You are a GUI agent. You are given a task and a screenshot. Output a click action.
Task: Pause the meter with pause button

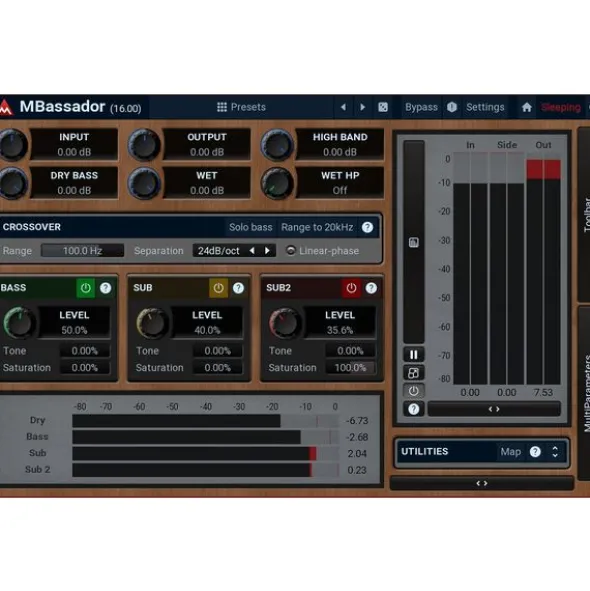(x=414, y=355)
